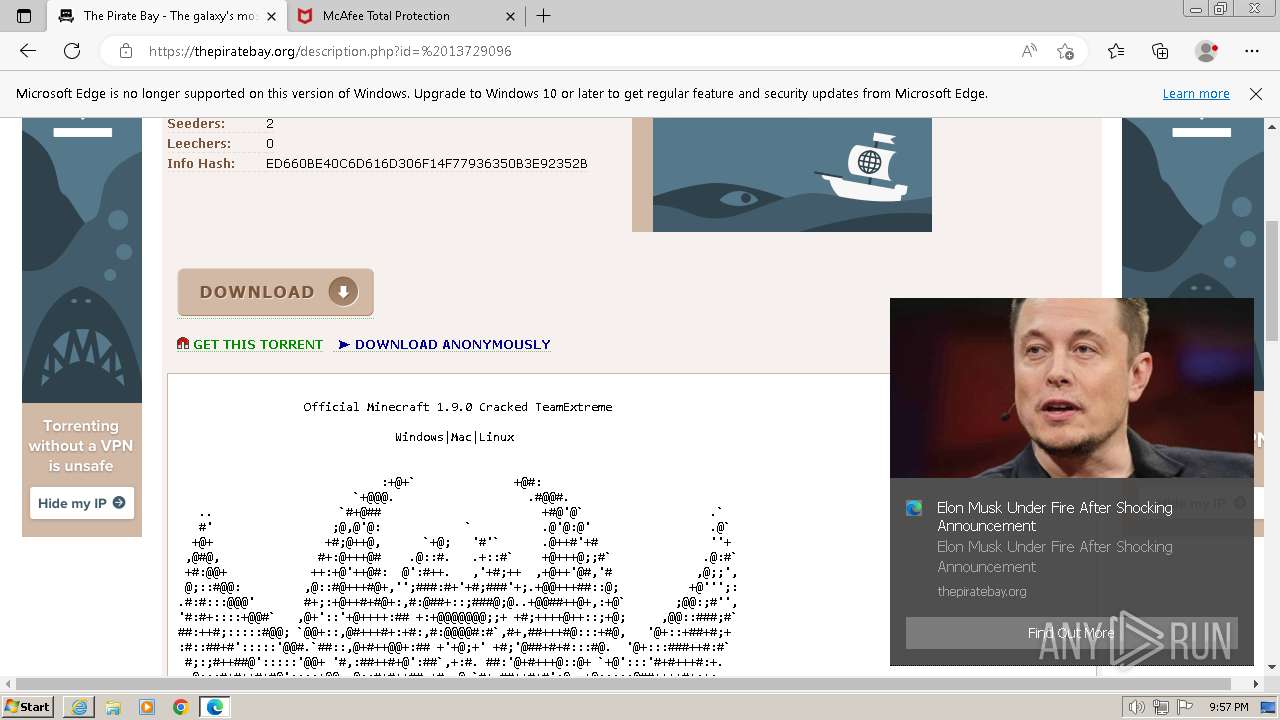Open Windows Media Player from taskbar
This screenshot has width=1280, height=720.
coord(147,707)
